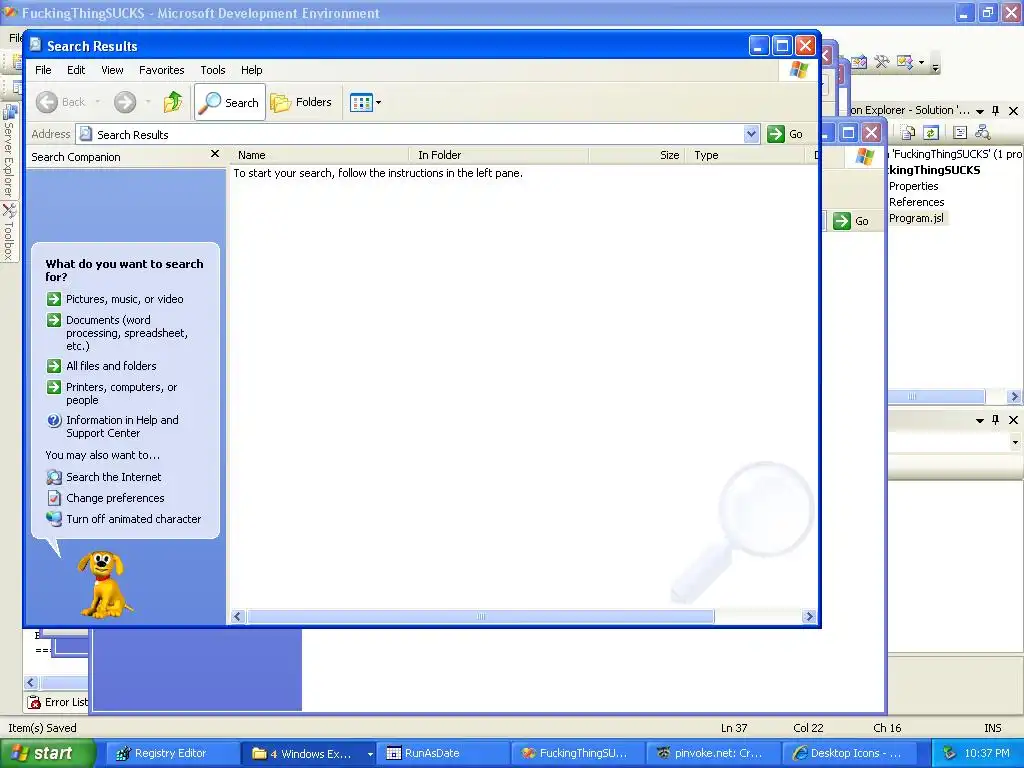The width and height of the screenshot is (1024, 768).
Task: Switch to RunAsDate in taskbar
Action: [441, 753]
